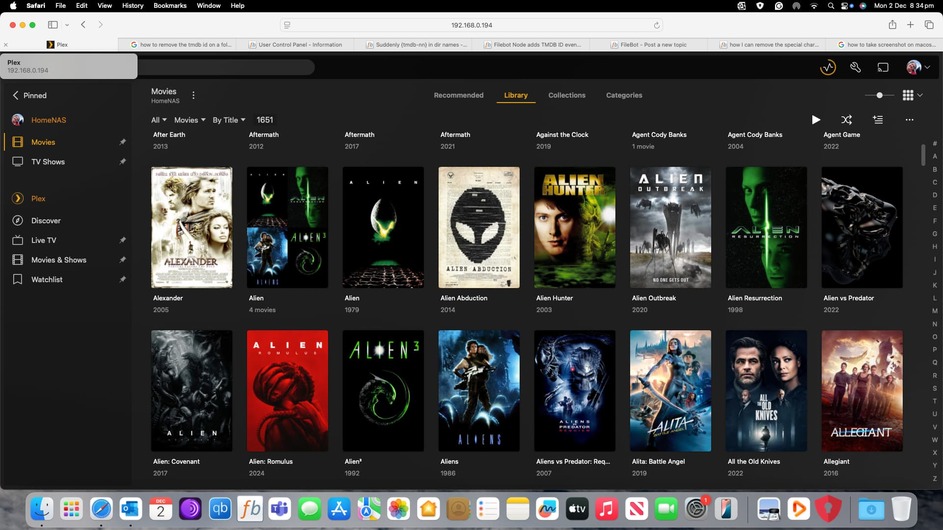Switch to User Control Panel tab
Image resolution: width=943 pixels, height=530 pixels.
click(x=295, y=45)
